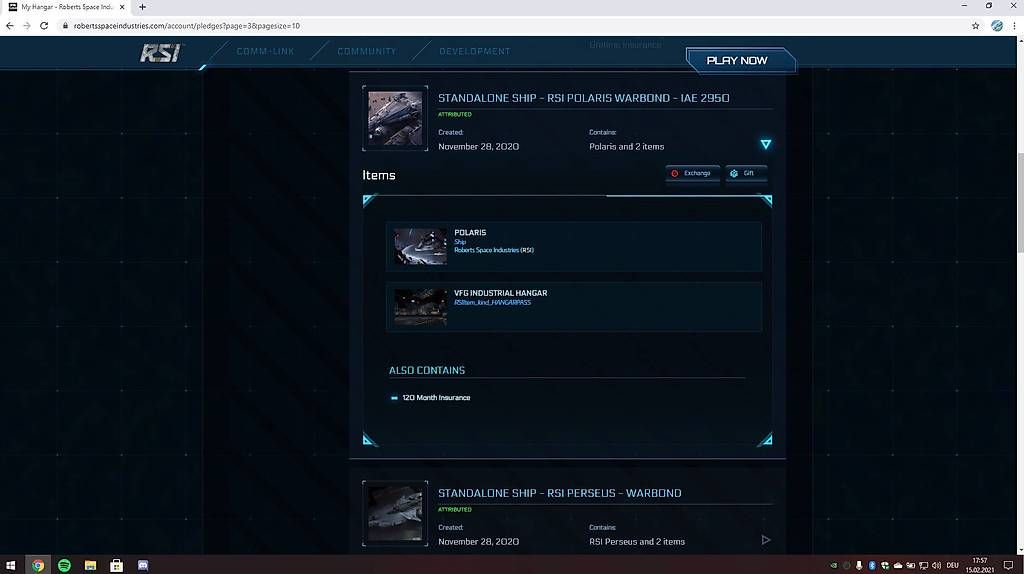Click the RSI Perseus and 2 items text
Viewport: 1024px width, 574px height.
[637, 541]
